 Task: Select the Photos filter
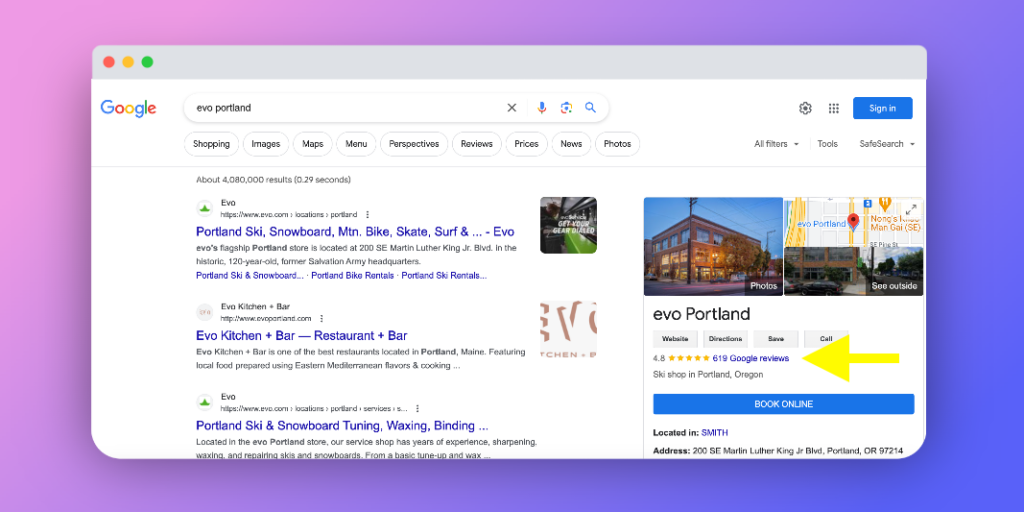click(618, 144)
